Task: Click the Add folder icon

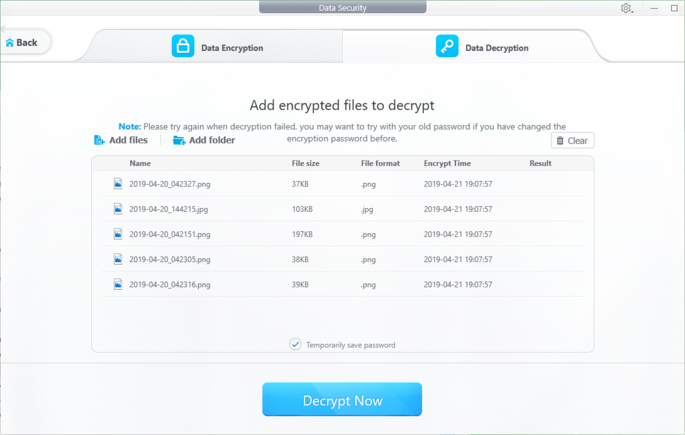Action: tap(179, 140)
